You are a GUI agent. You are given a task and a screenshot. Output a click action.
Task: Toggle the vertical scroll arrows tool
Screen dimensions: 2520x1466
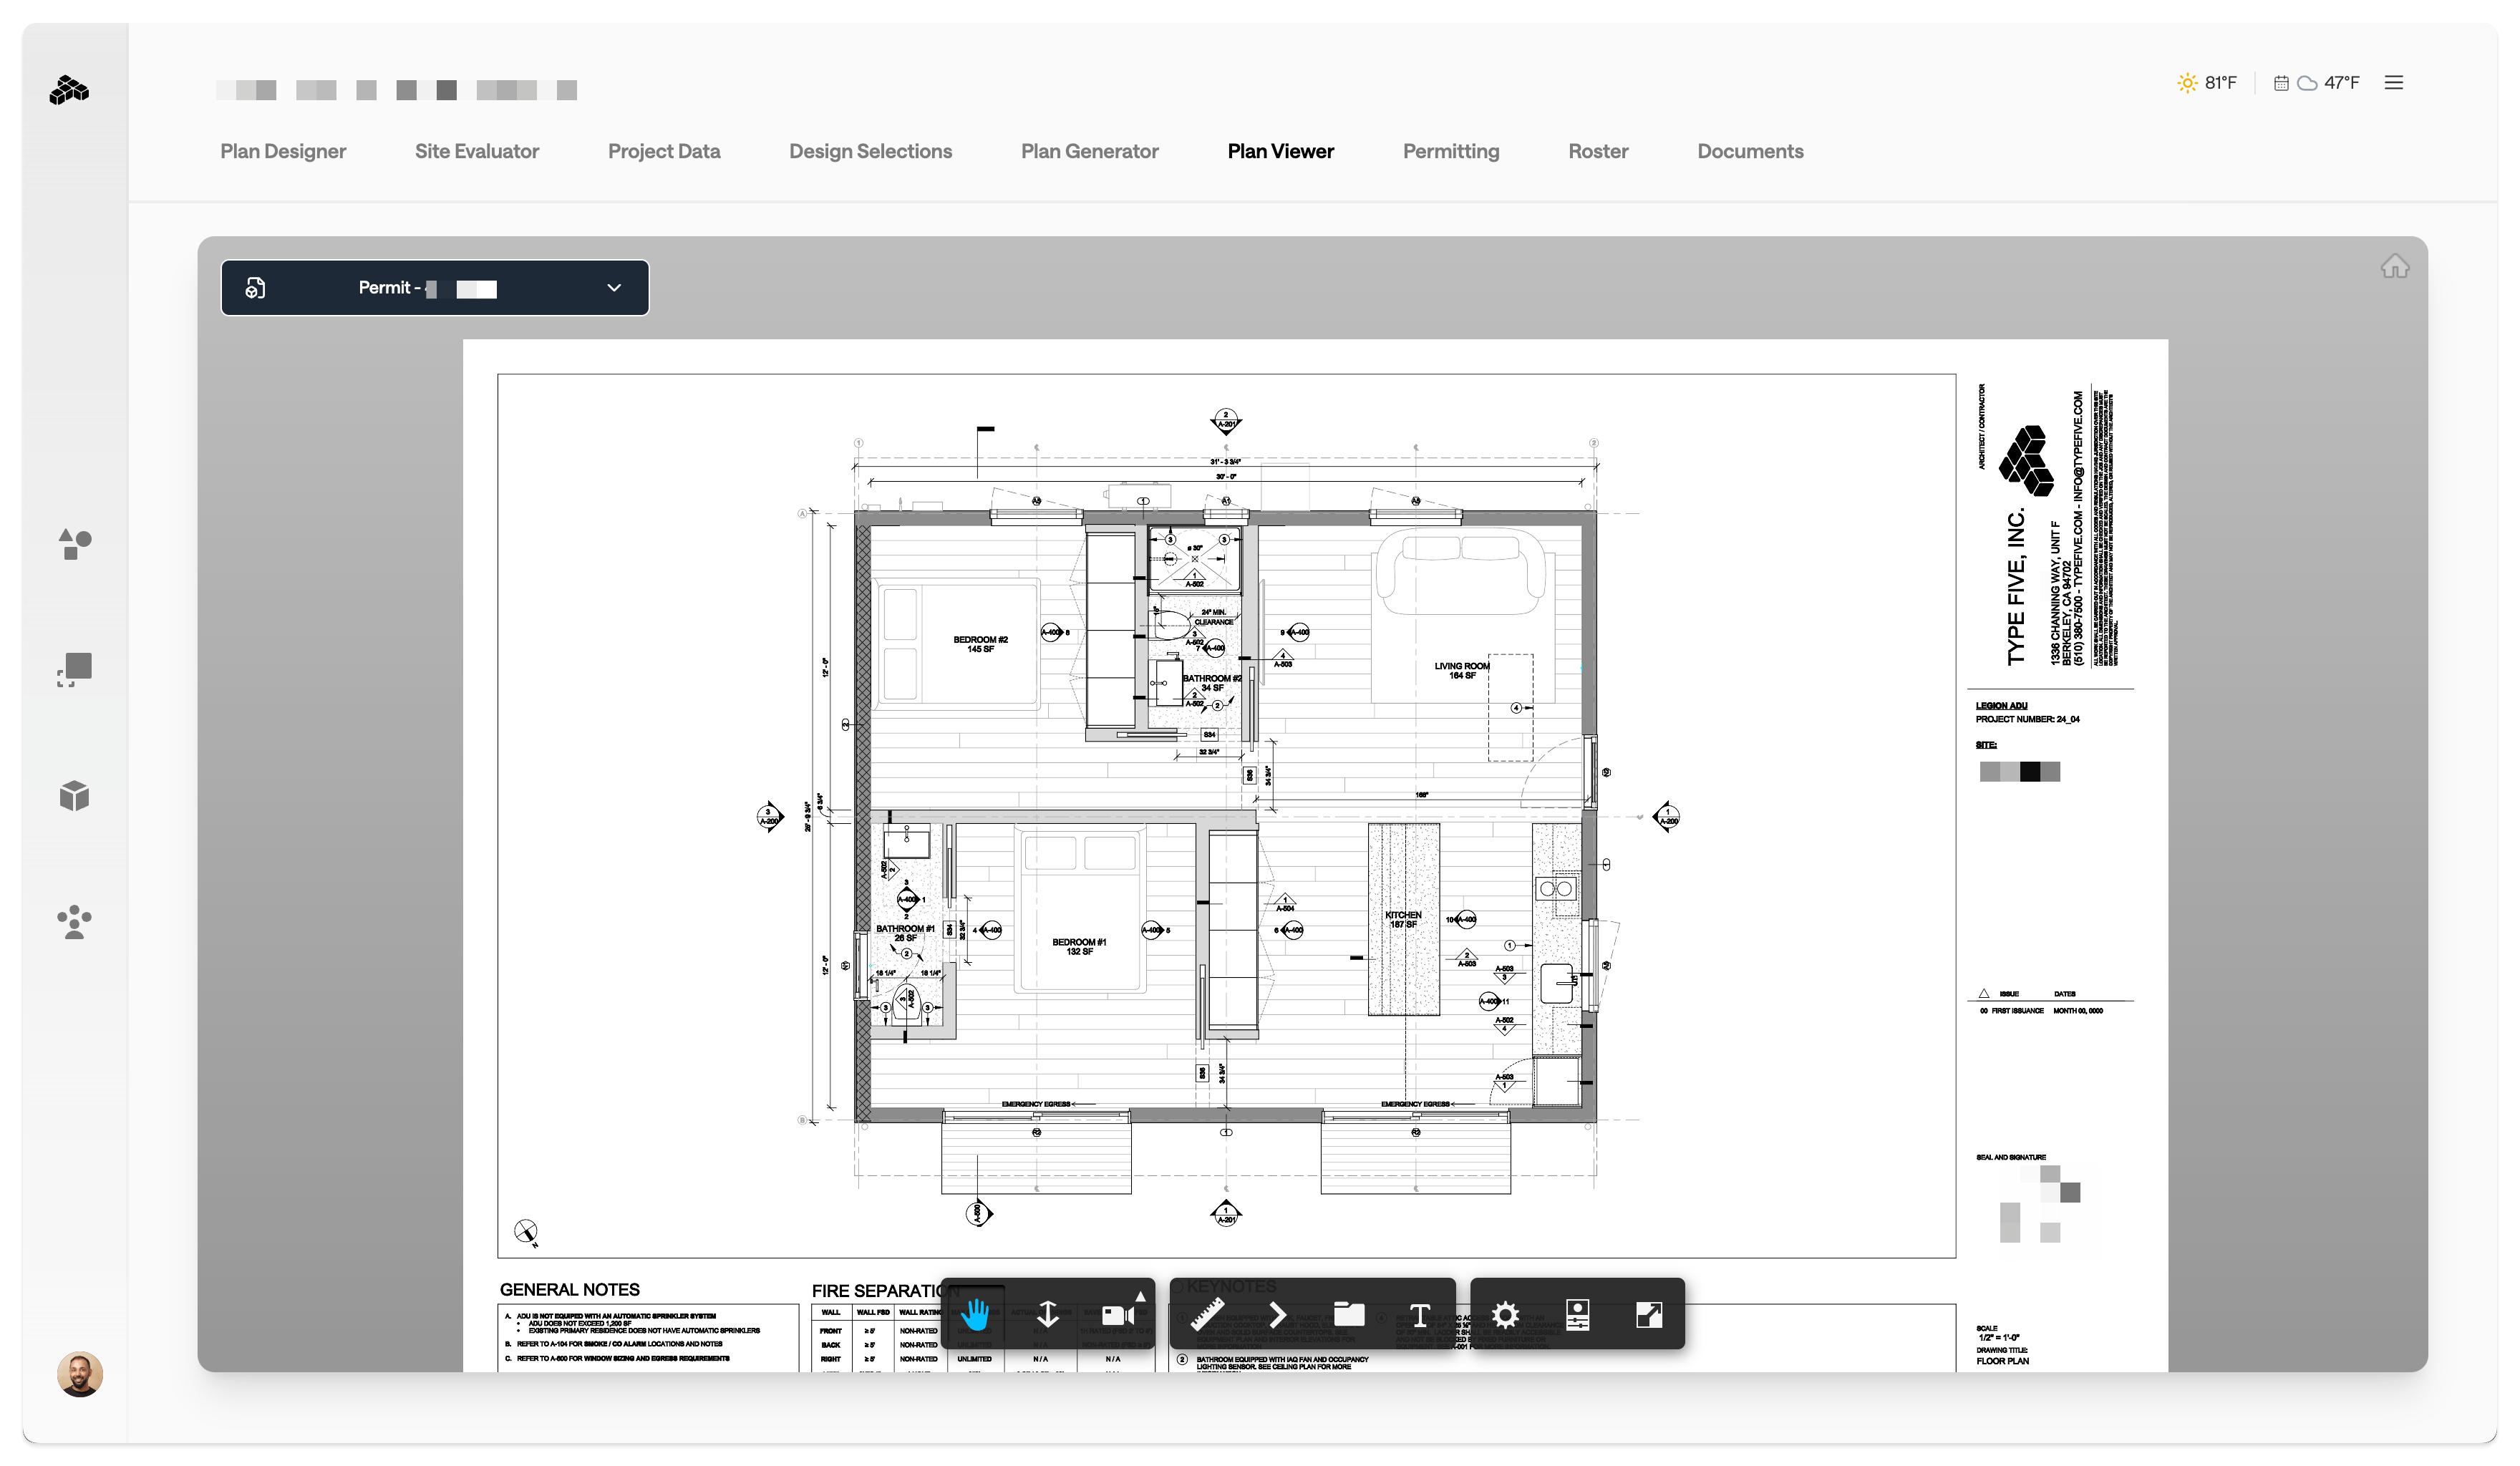[x=1048, y=1314]
